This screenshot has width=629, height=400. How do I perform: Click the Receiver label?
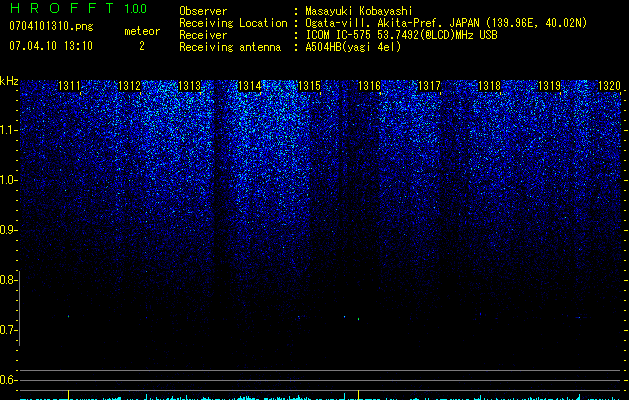point(203,35)
